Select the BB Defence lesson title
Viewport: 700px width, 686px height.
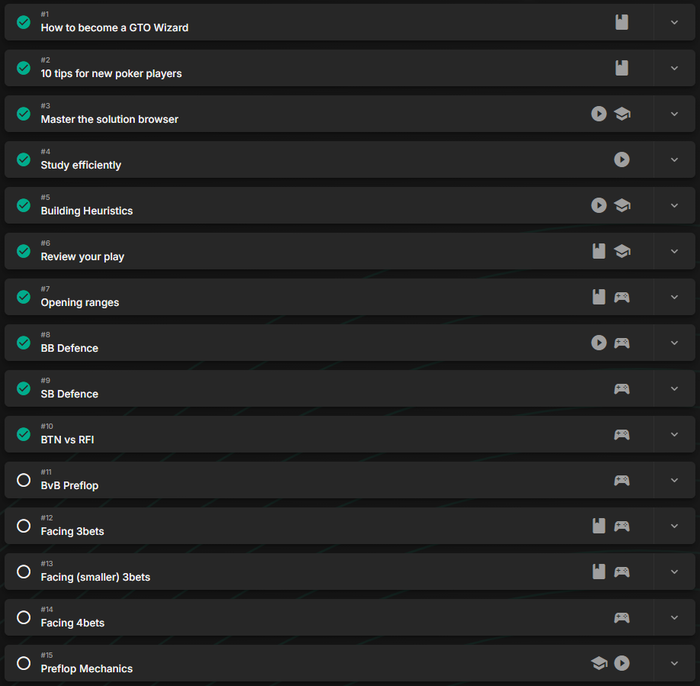(x=69, y=348)
